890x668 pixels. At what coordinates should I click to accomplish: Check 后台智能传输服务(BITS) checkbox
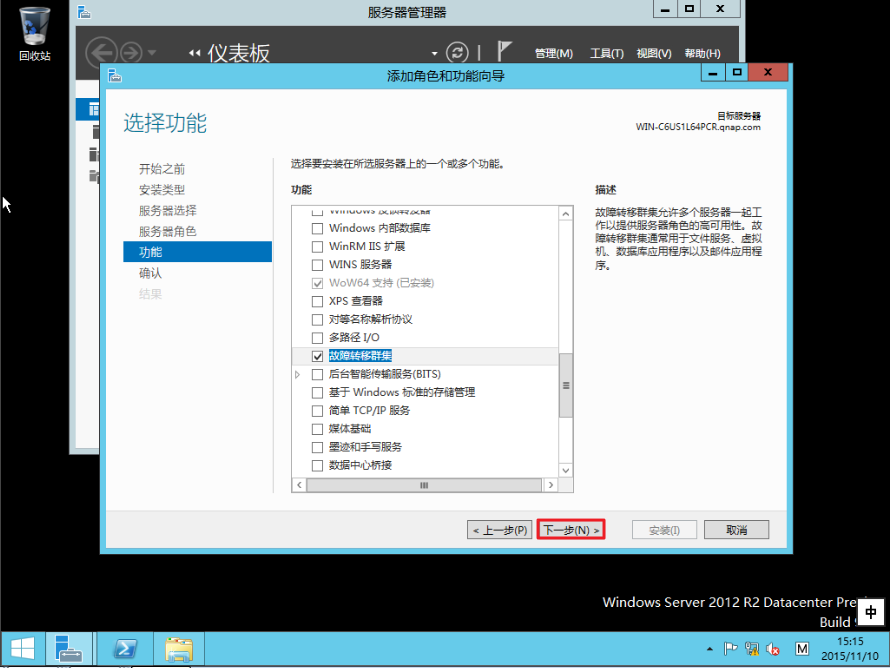pyautogui.click(x=317, y=374)
